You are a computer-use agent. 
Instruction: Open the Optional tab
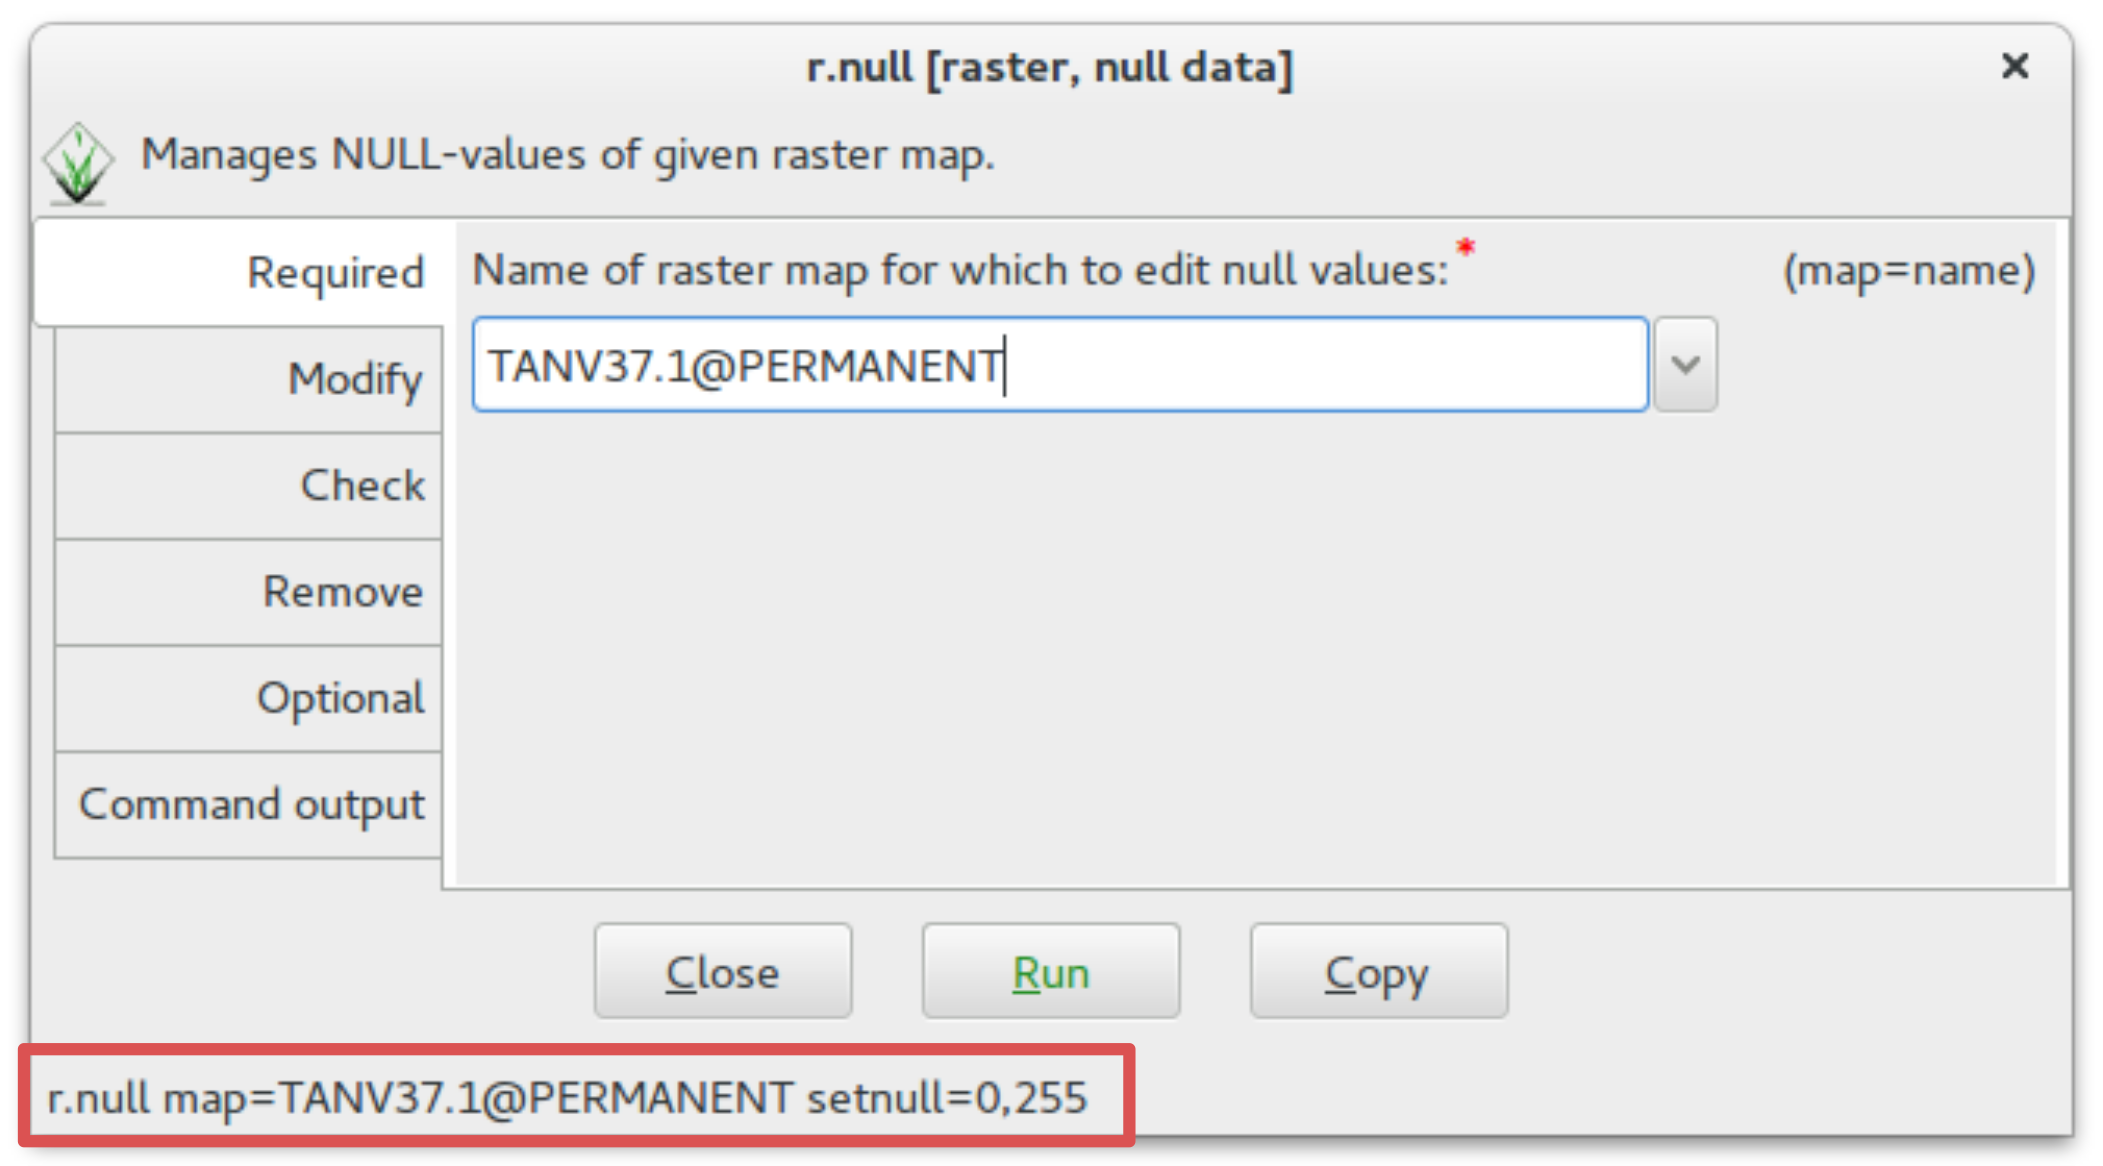(249, 698)
